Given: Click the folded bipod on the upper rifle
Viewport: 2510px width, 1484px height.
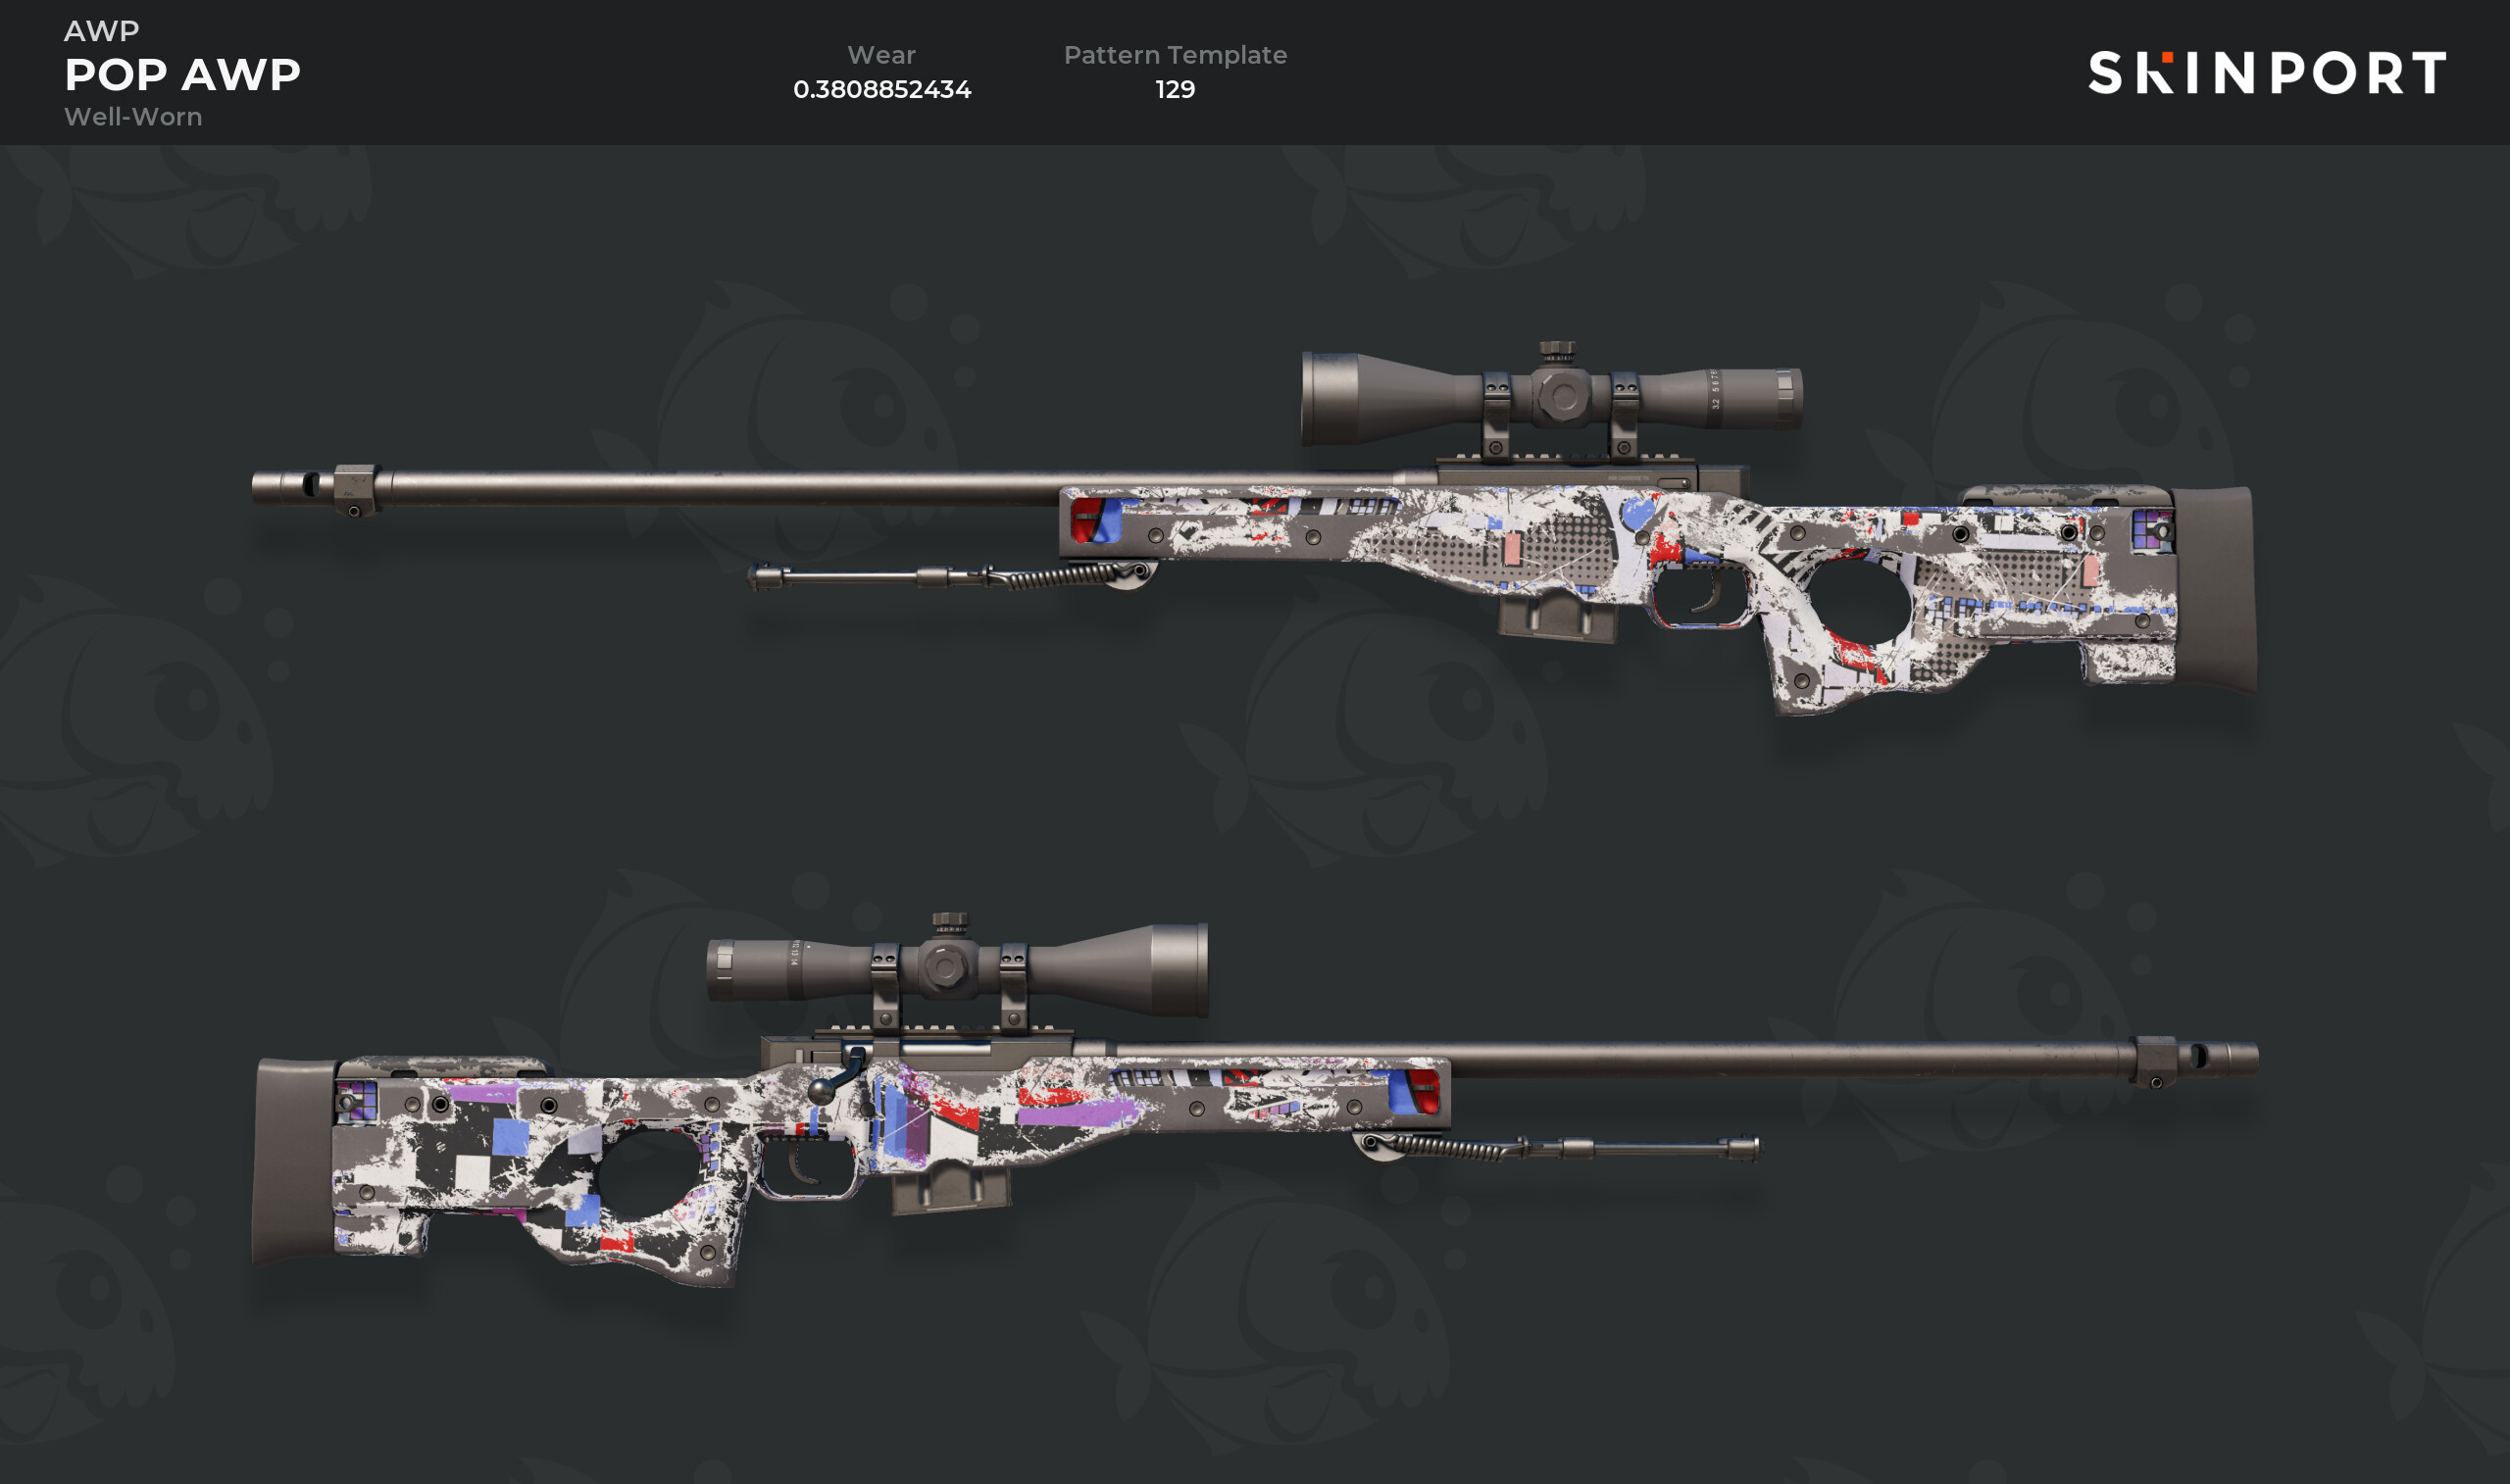Looking at the screenshot, I should click(x=950, y=576).
